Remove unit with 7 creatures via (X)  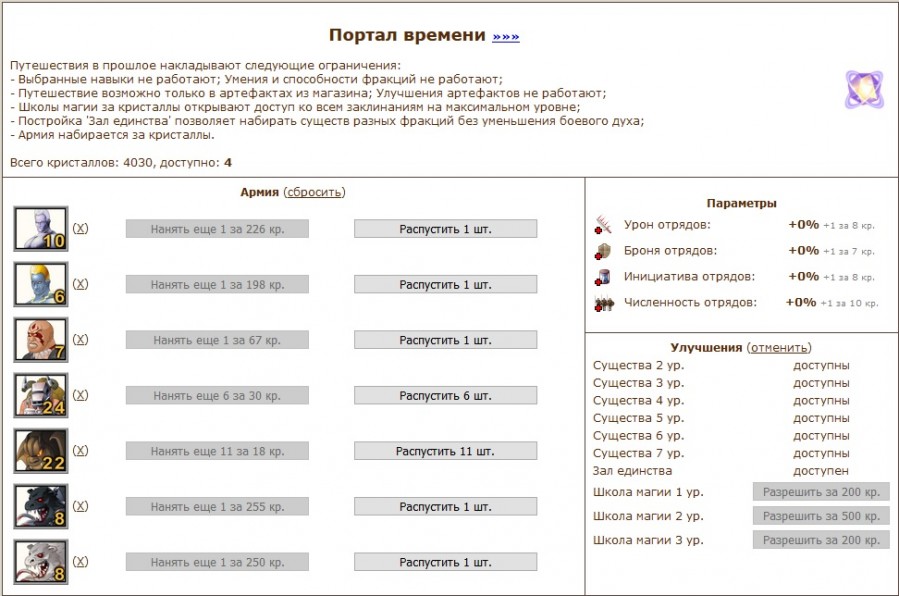[x=80, y=339]
